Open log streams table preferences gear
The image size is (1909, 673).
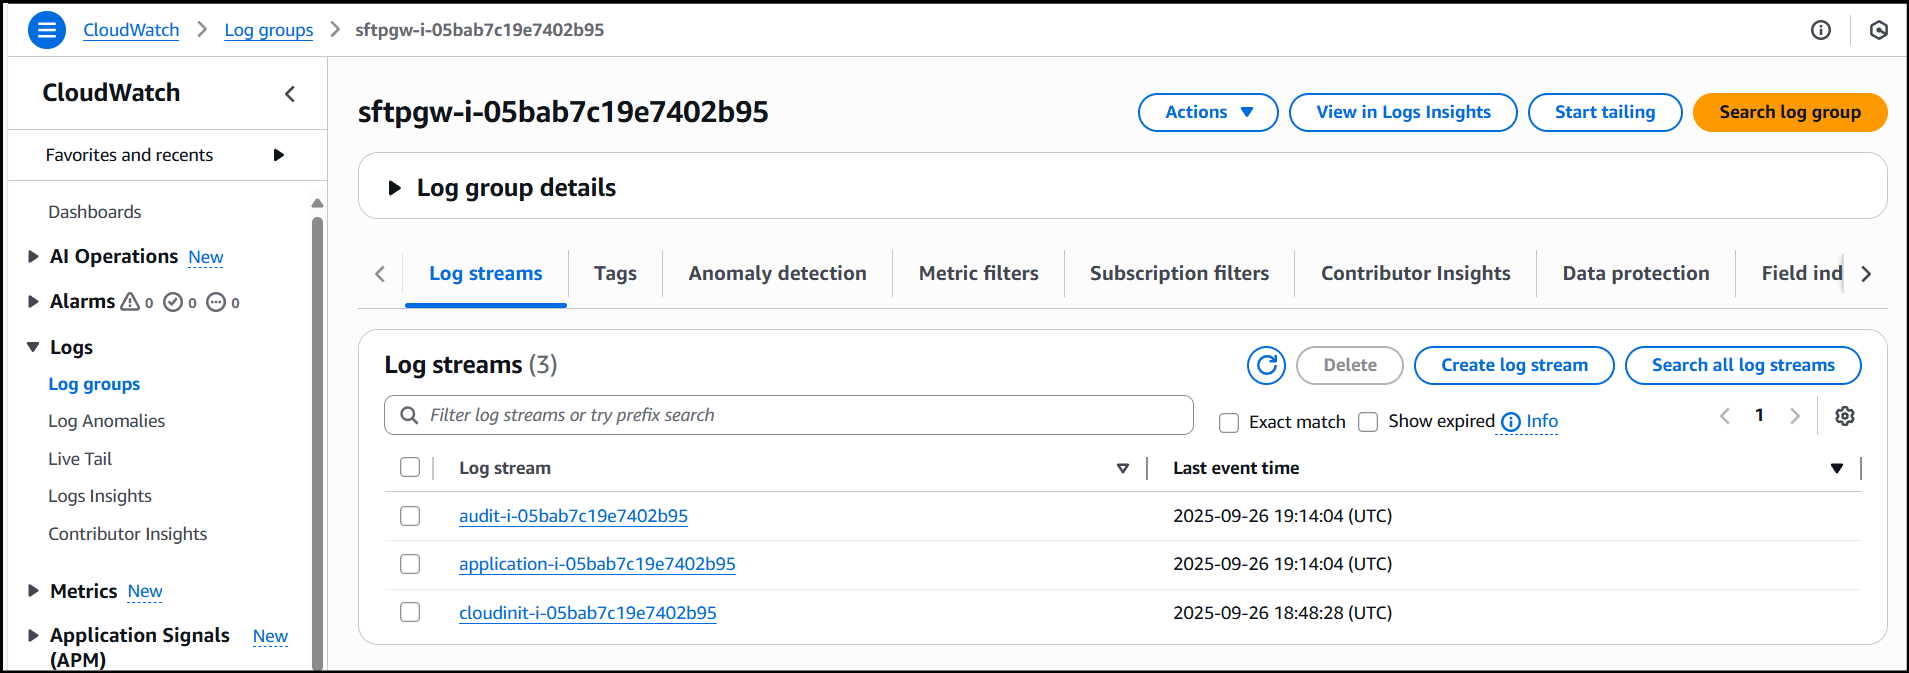pyautogui.click(x=1844, y=416)
